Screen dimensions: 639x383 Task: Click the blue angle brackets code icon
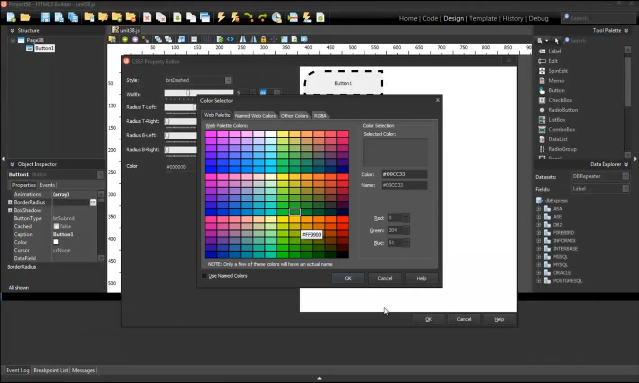[230, 39]
